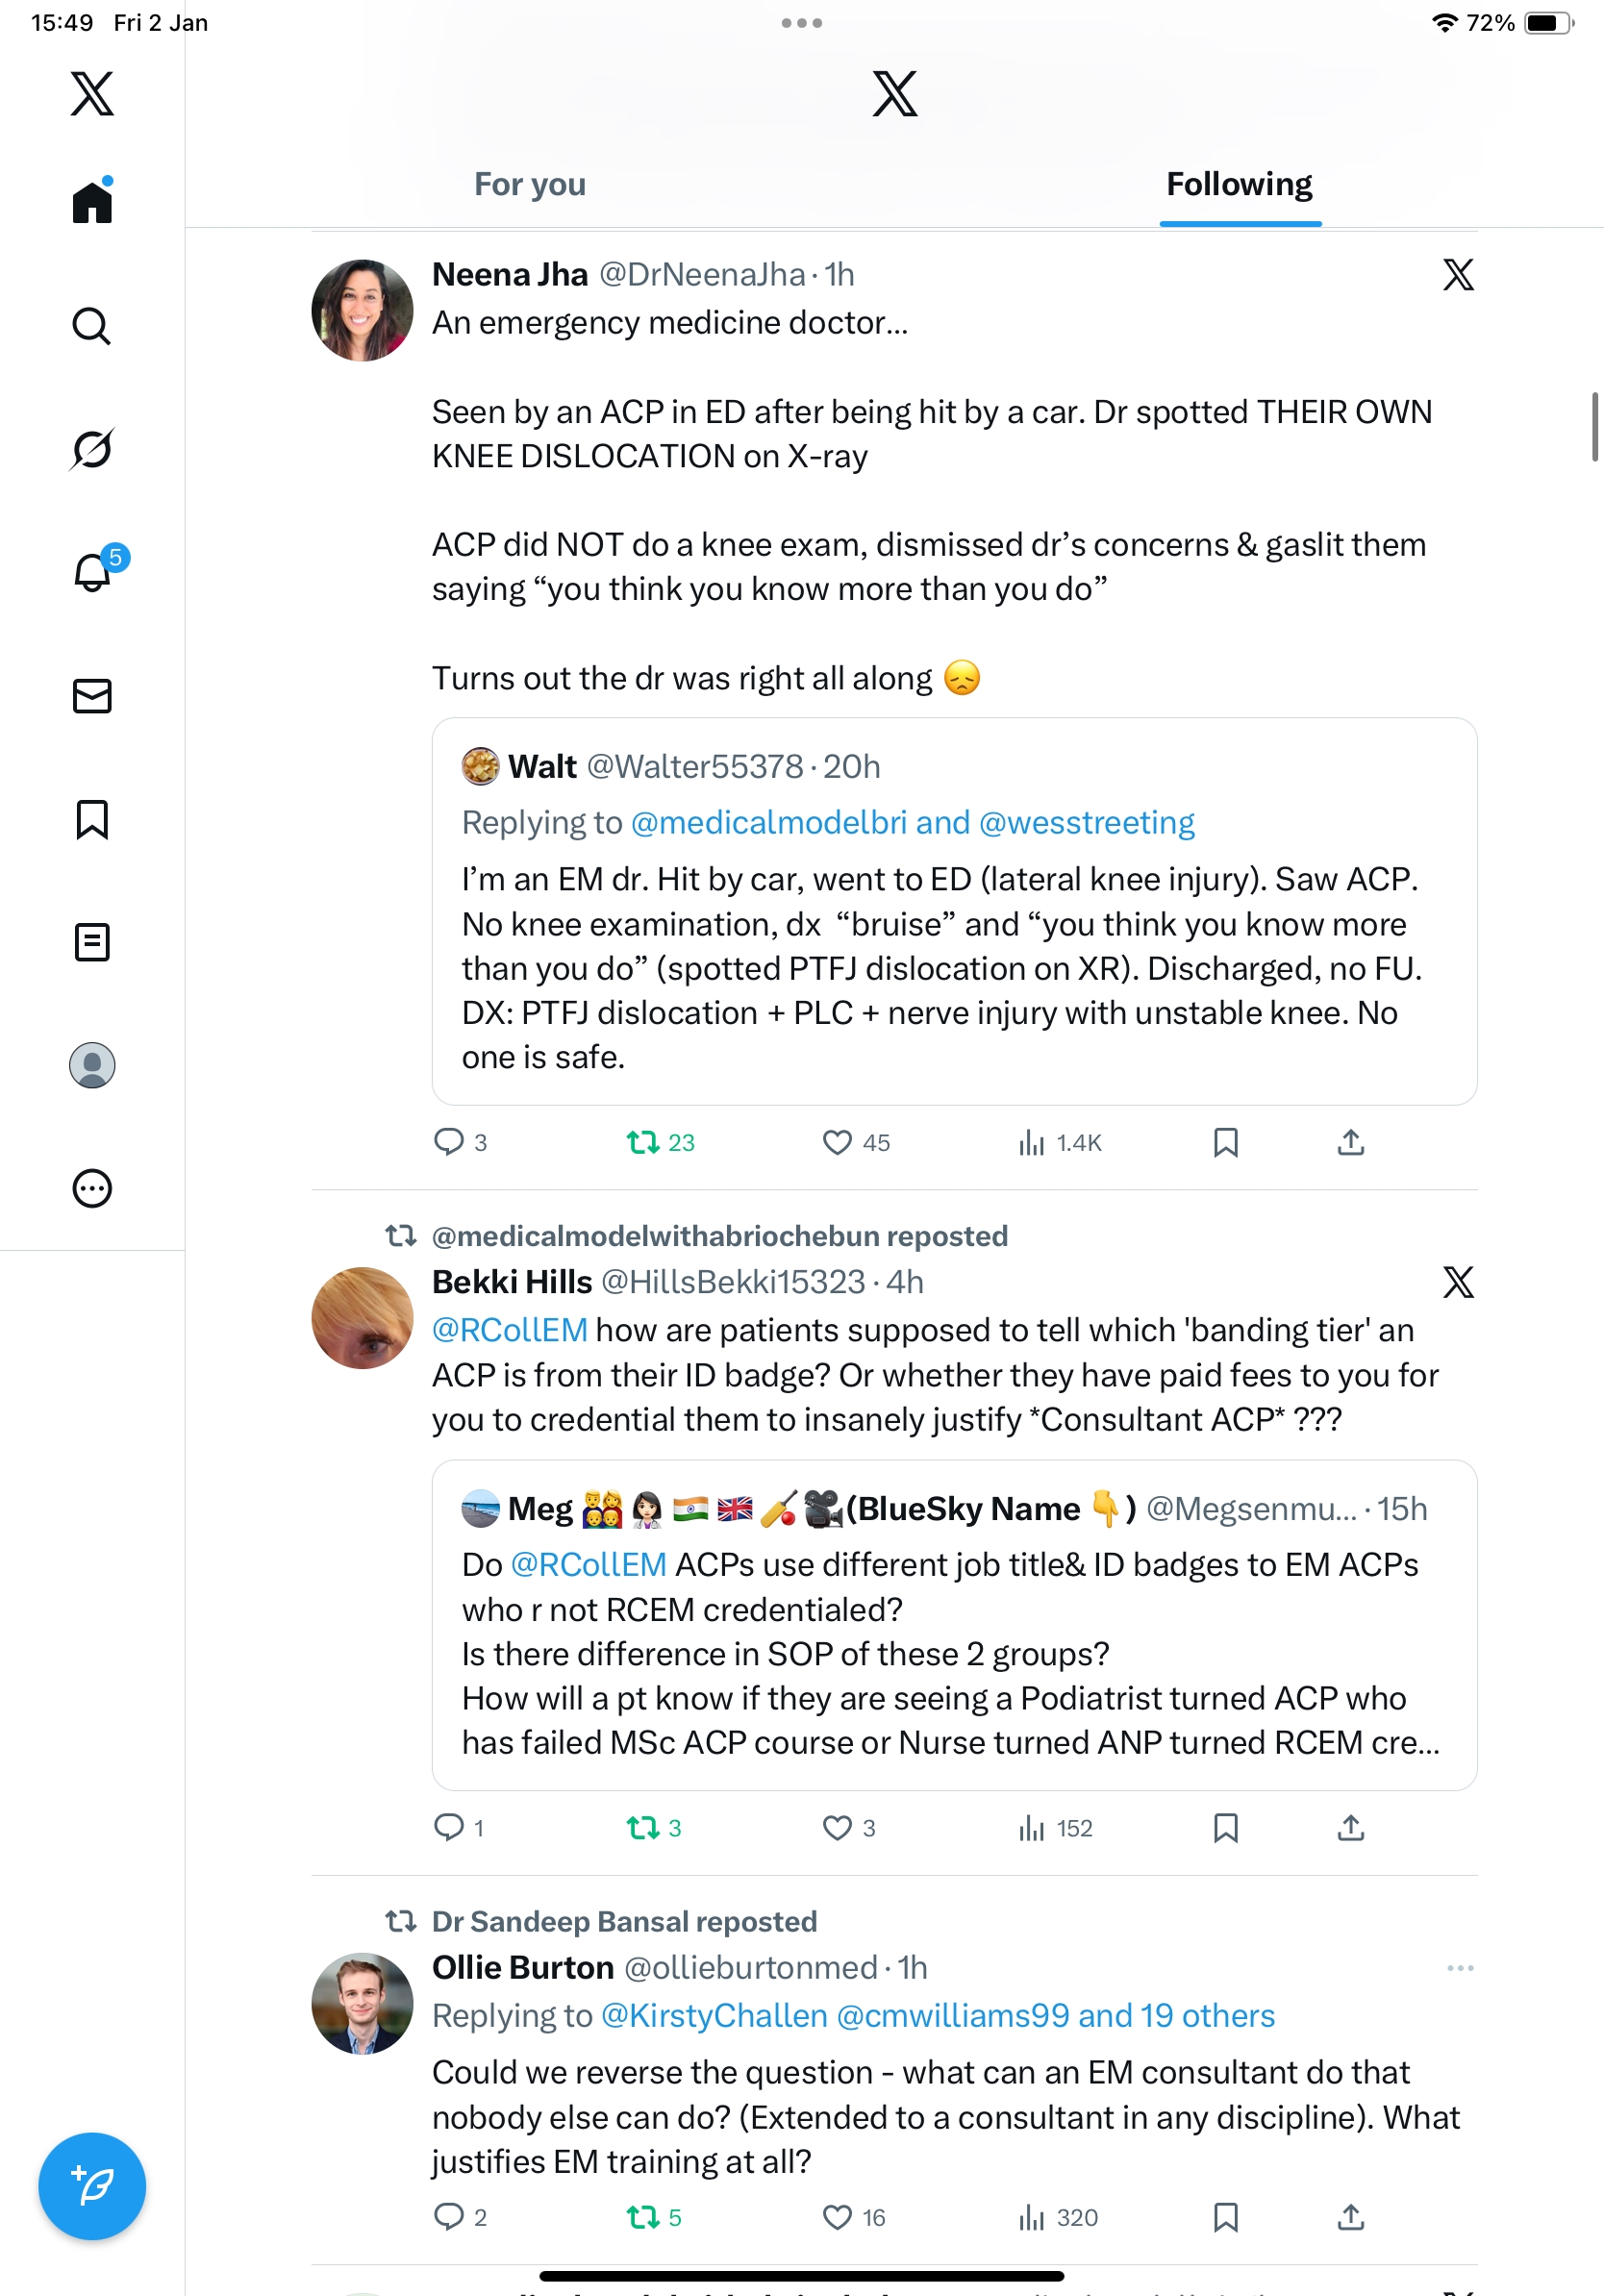Like Neena Jha's post

pyautogui.click(x=837, y=1142)
